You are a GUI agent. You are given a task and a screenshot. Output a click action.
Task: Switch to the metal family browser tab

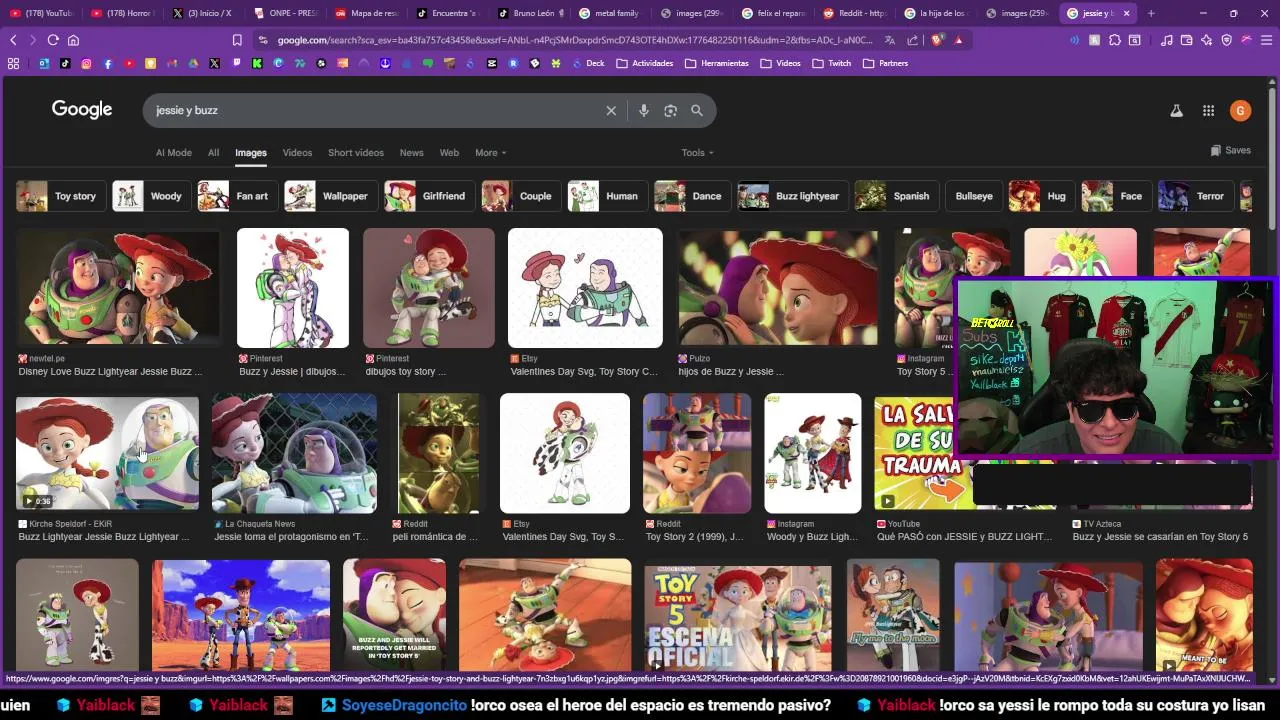pos(611,13)
